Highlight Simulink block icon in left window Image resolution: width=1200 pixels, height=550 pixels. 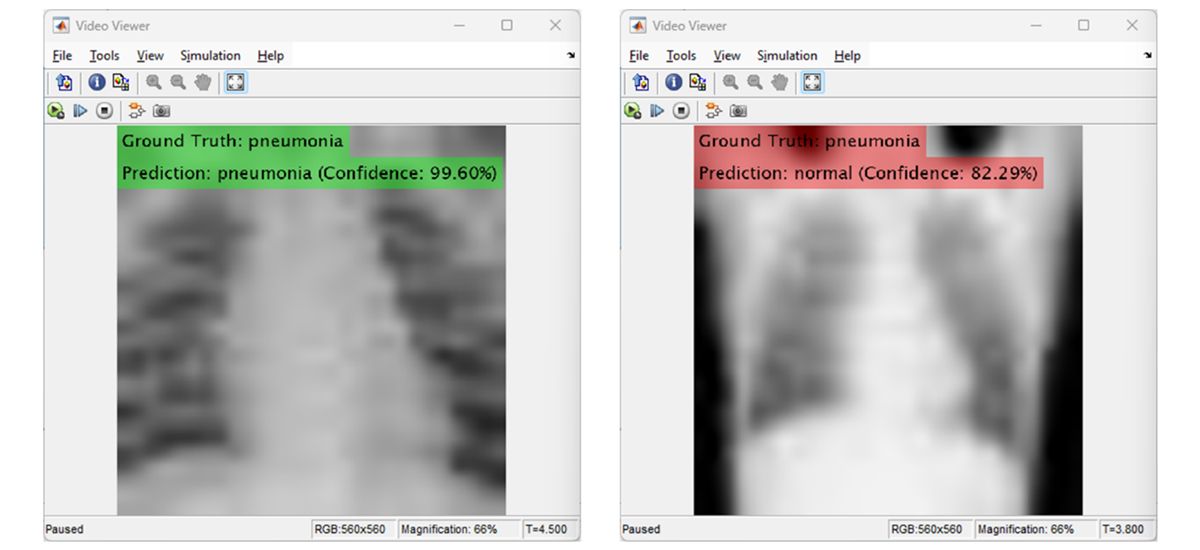[x=137, y=111]
